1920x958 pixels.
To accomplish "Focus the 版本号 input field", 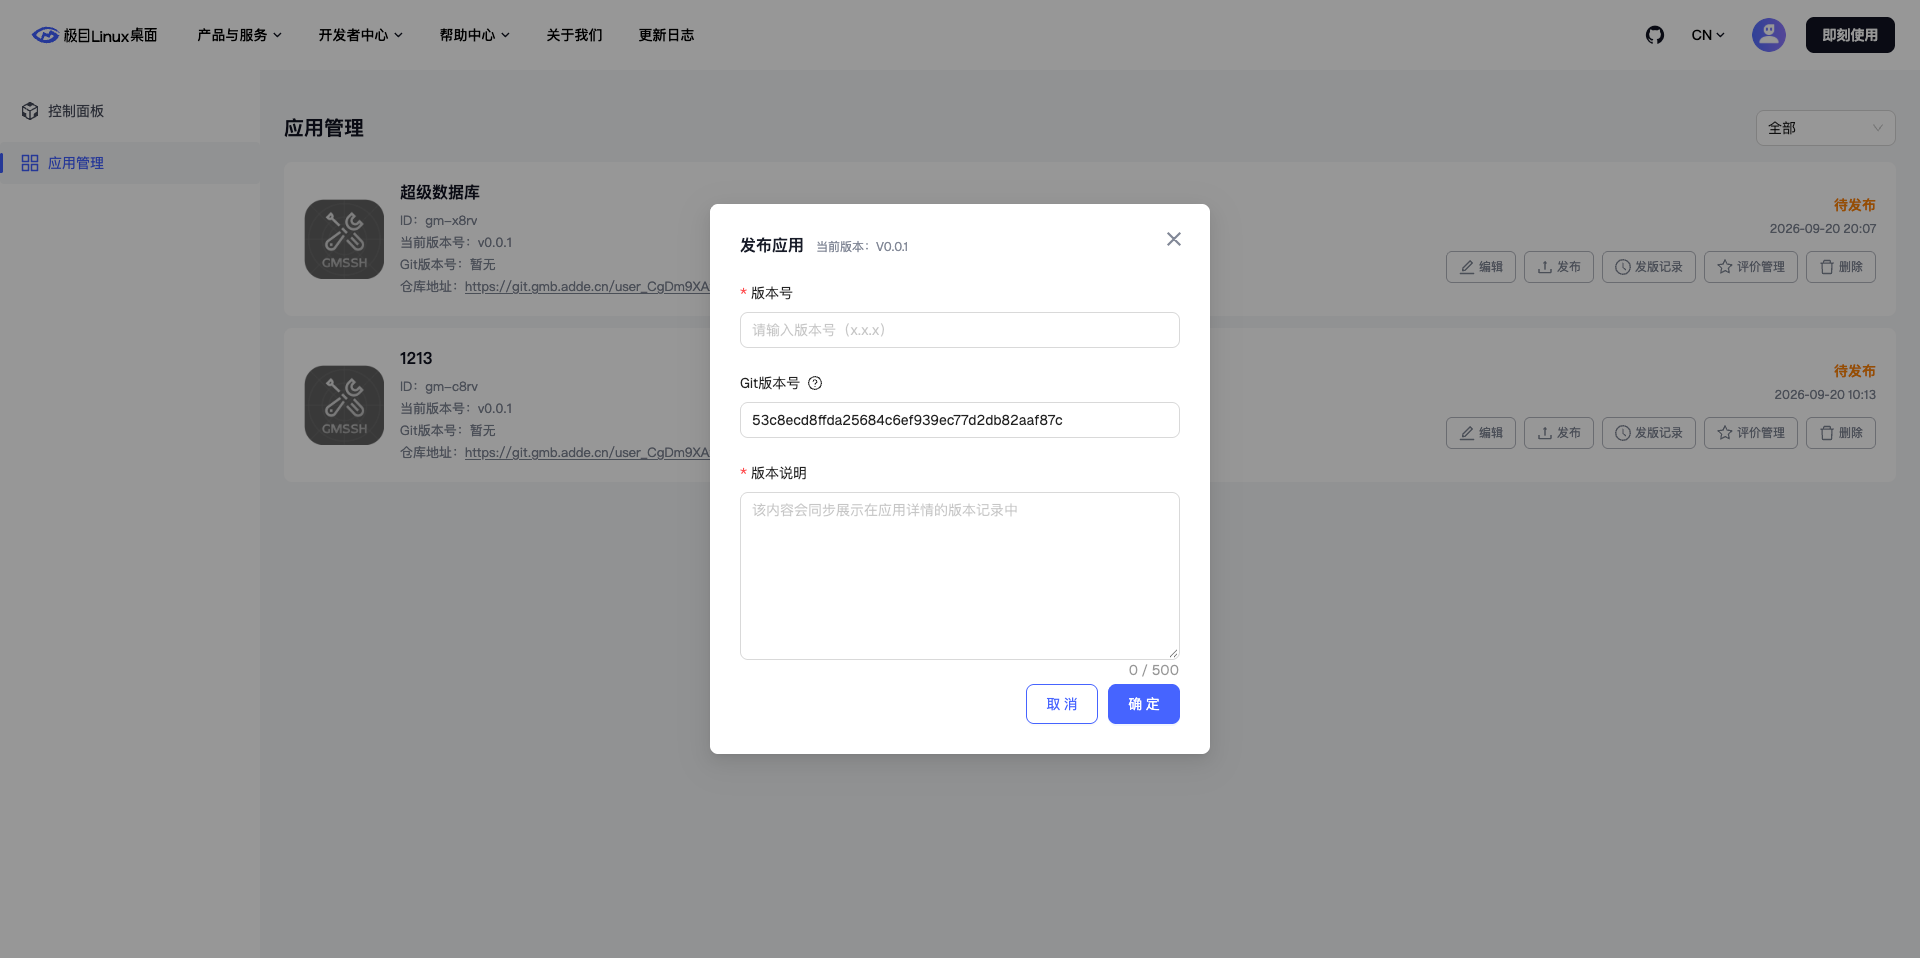I will 960,330.
